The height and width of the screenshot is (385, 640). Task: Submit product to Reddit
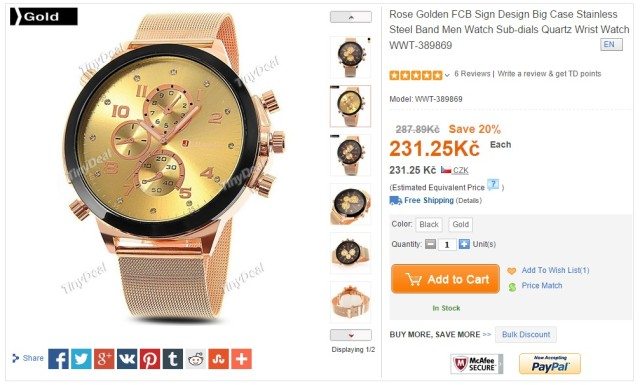pyautogui.click(x=196, y=359)
